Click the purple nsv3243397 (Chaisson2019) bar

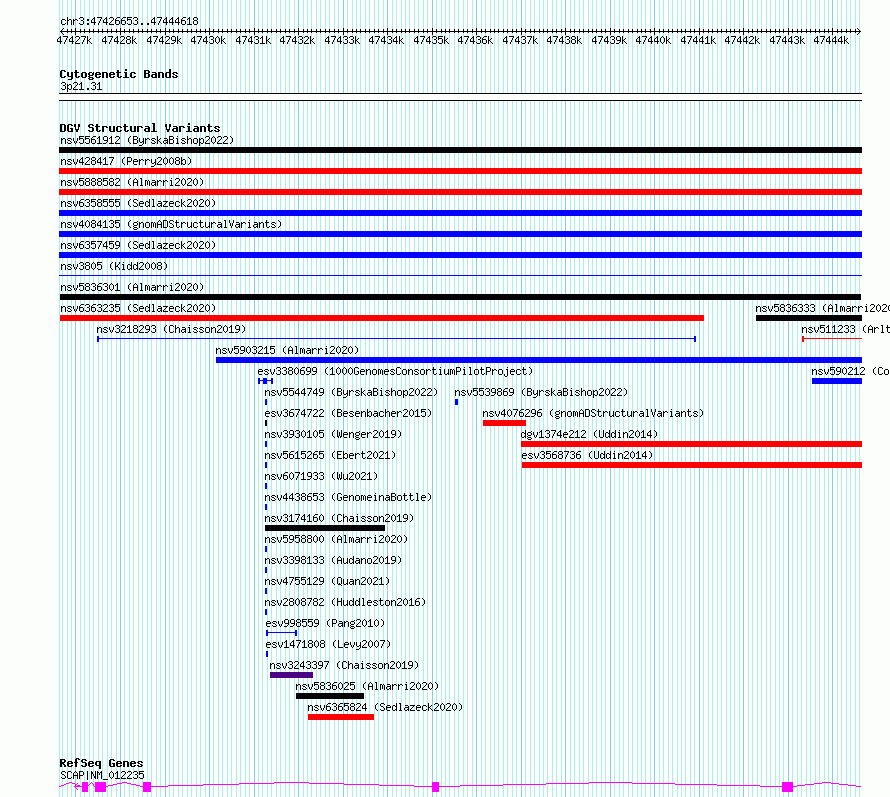click(x=291, y=675)
